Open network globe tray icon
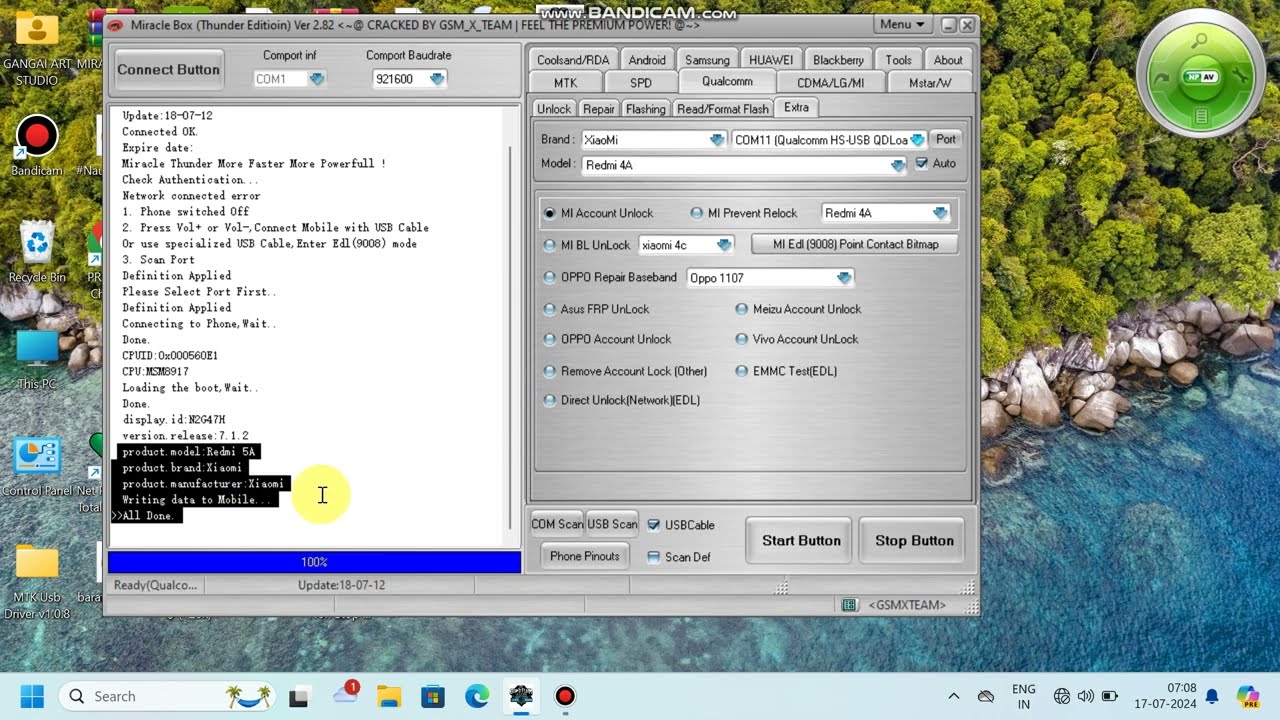Image resolution: width=1280 pixels, height=720 pixels. 1062,696
